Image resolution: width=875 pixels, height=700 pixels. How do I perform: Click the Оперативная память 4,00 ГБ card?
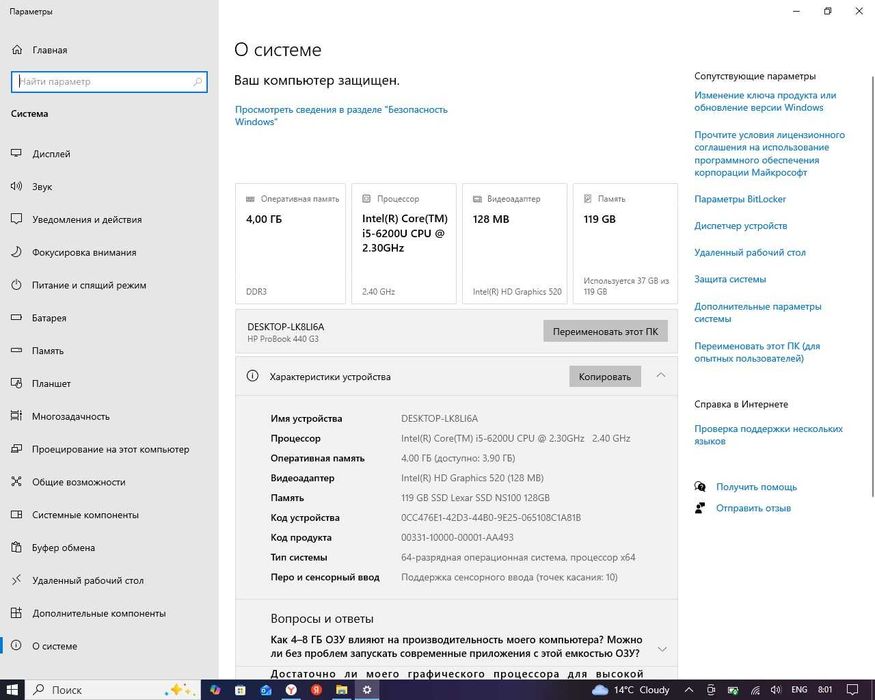(290, 243)
